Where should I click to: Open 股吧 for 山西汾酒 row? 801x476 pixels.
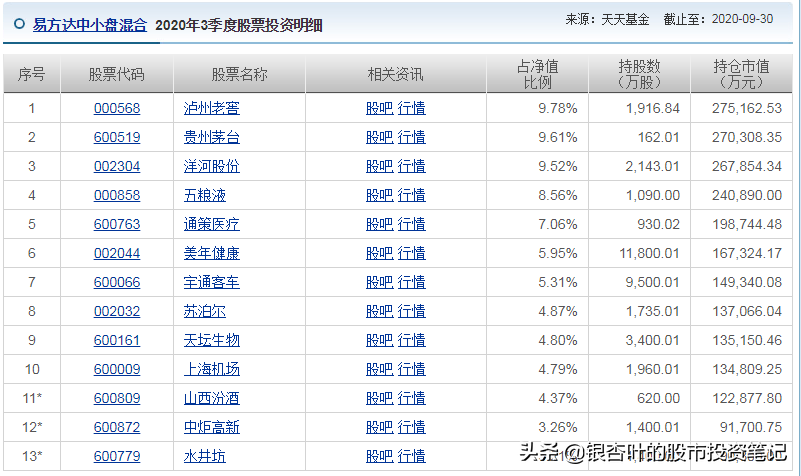380,398
